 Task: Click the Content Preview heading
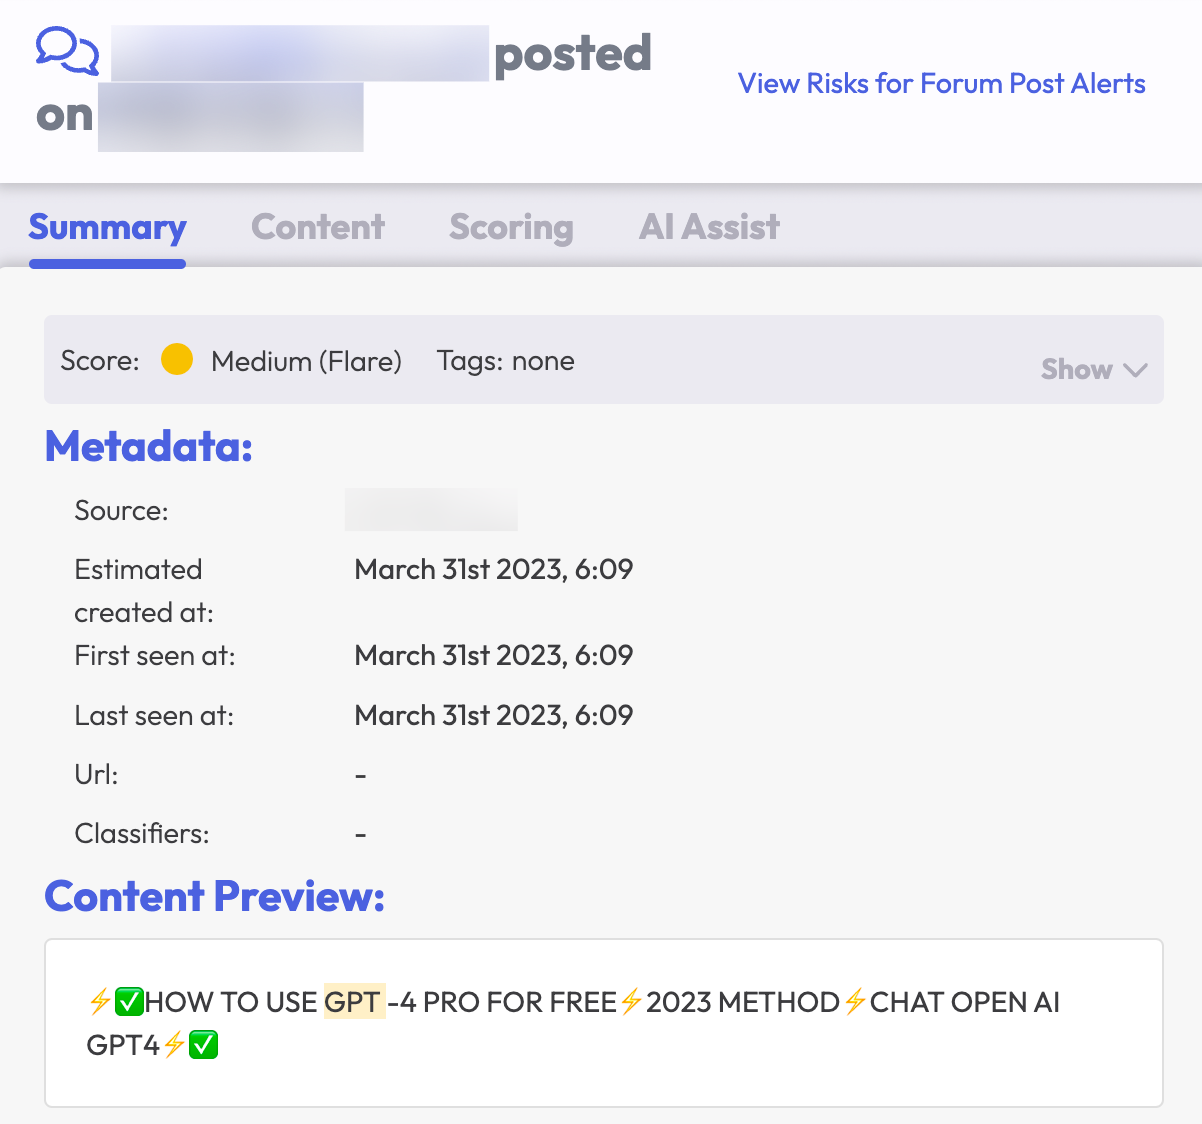pos(214,896)
